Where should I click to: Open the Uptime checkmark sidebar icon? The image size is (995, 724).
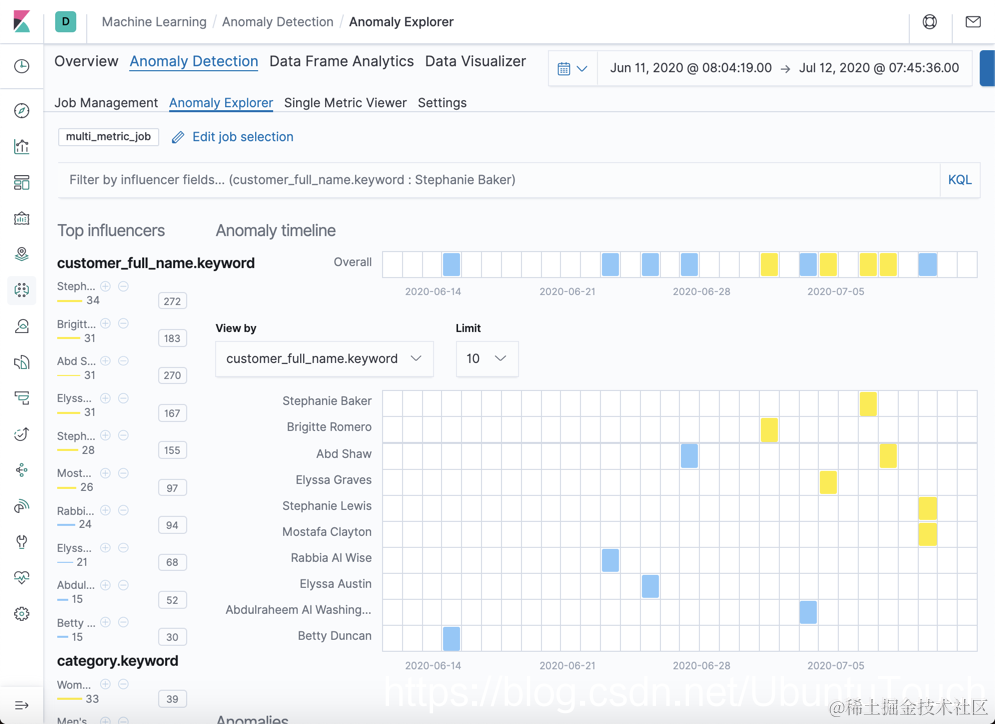point(22,434)
